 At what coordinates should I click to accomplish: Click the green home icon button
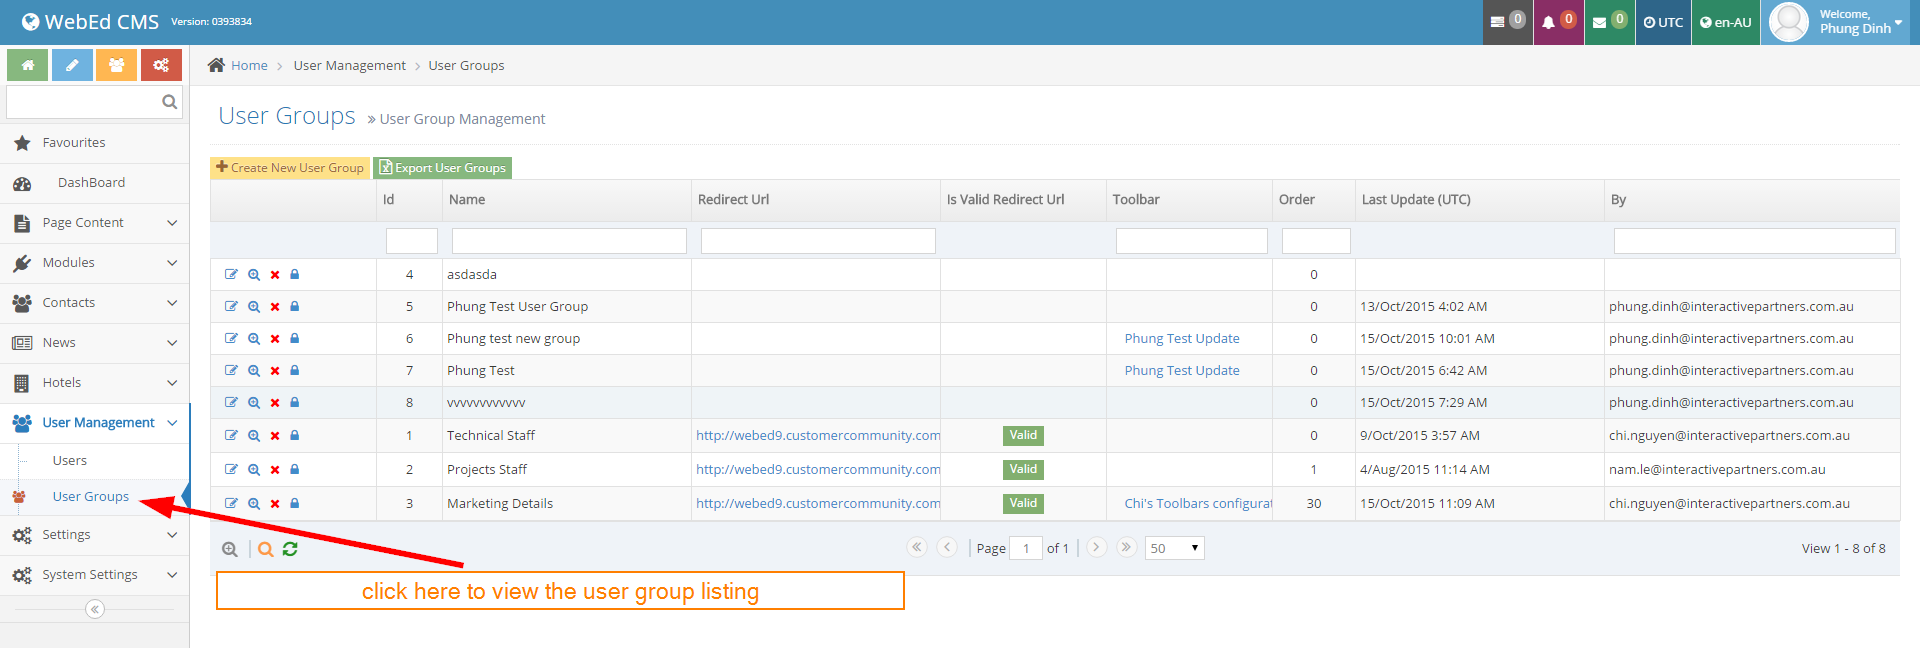point(28,65)
